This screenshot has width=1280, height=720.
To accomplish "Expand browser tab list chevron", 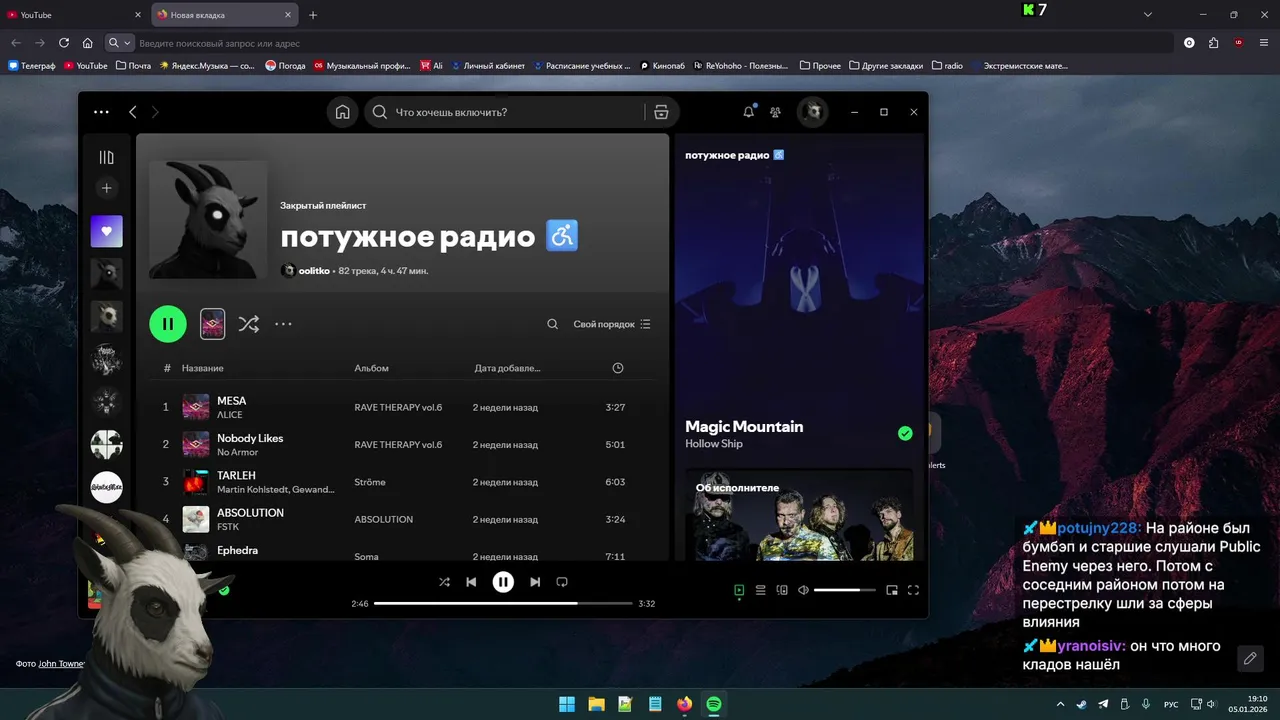I will click(x=1148, y=15).
